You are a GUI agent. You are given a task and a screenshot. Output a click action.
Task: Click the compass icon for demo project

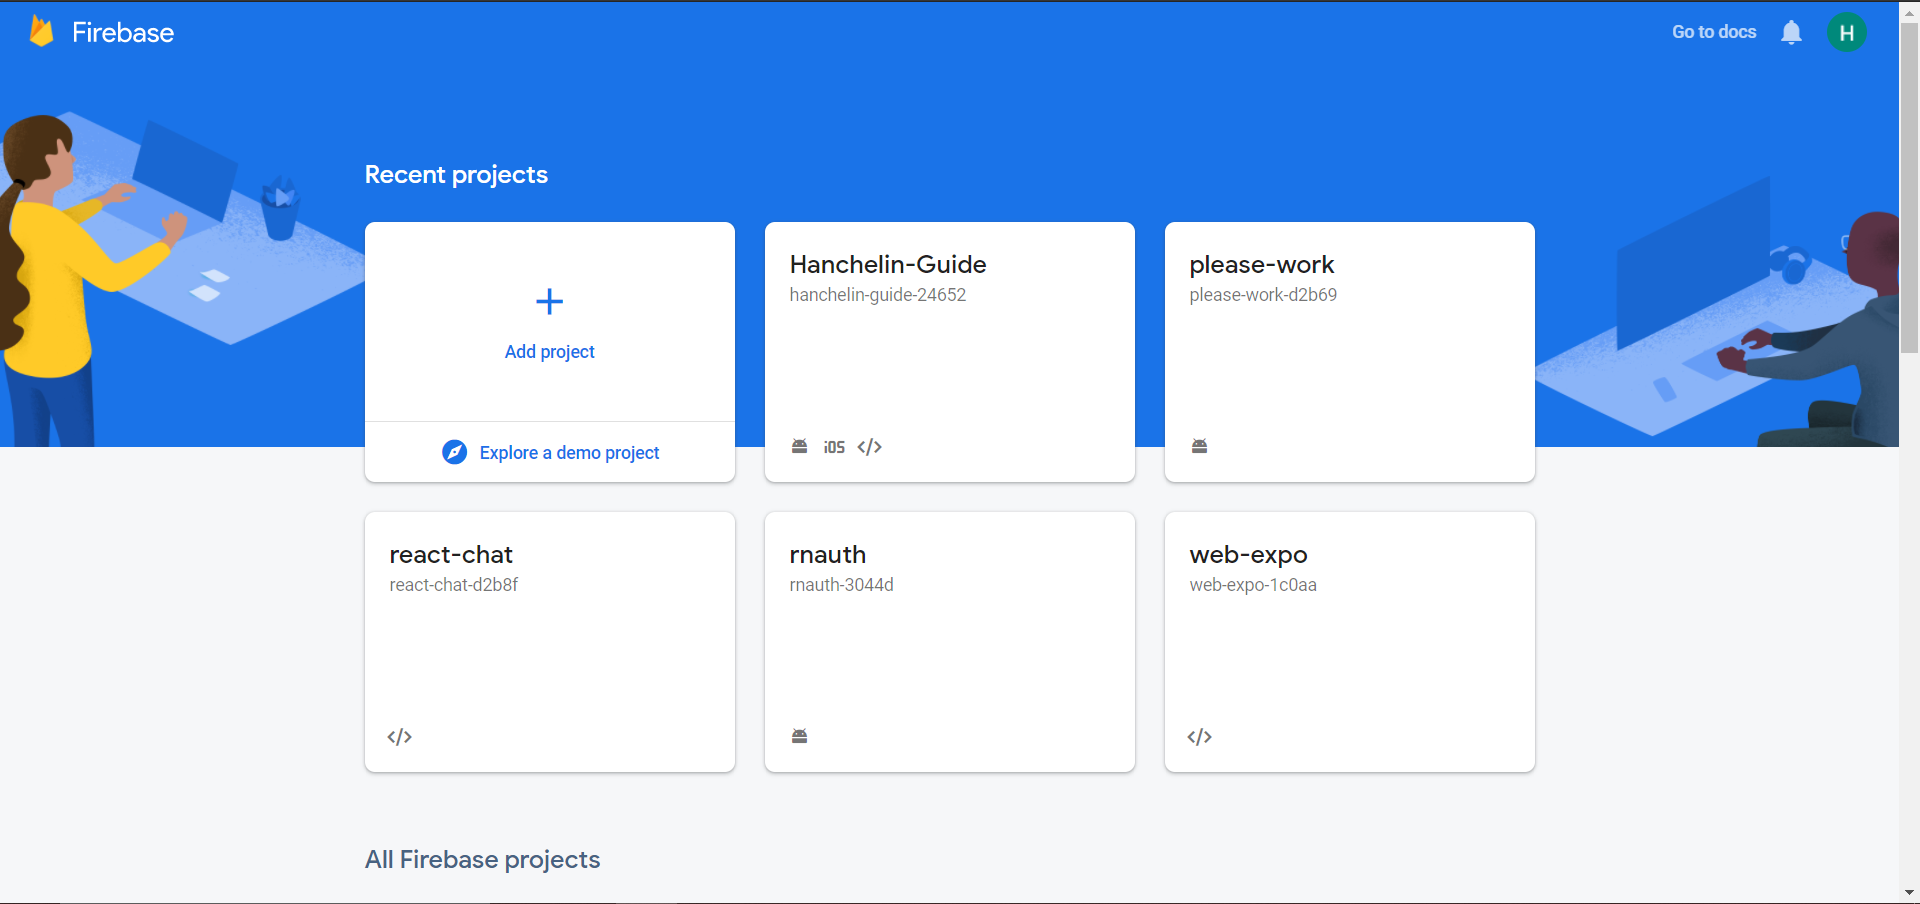pos(454,452)
